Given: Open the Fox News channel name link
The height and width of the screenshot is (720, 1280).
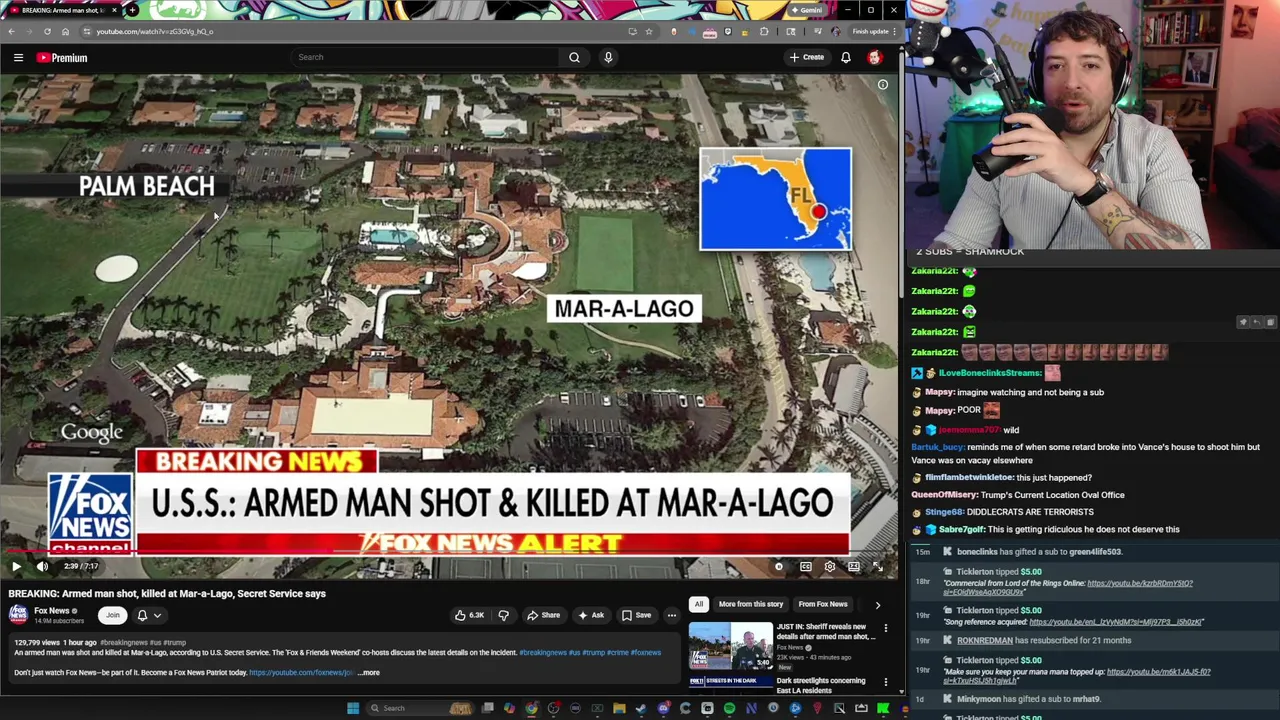Looking at the screenshot, I should point(52,611).
